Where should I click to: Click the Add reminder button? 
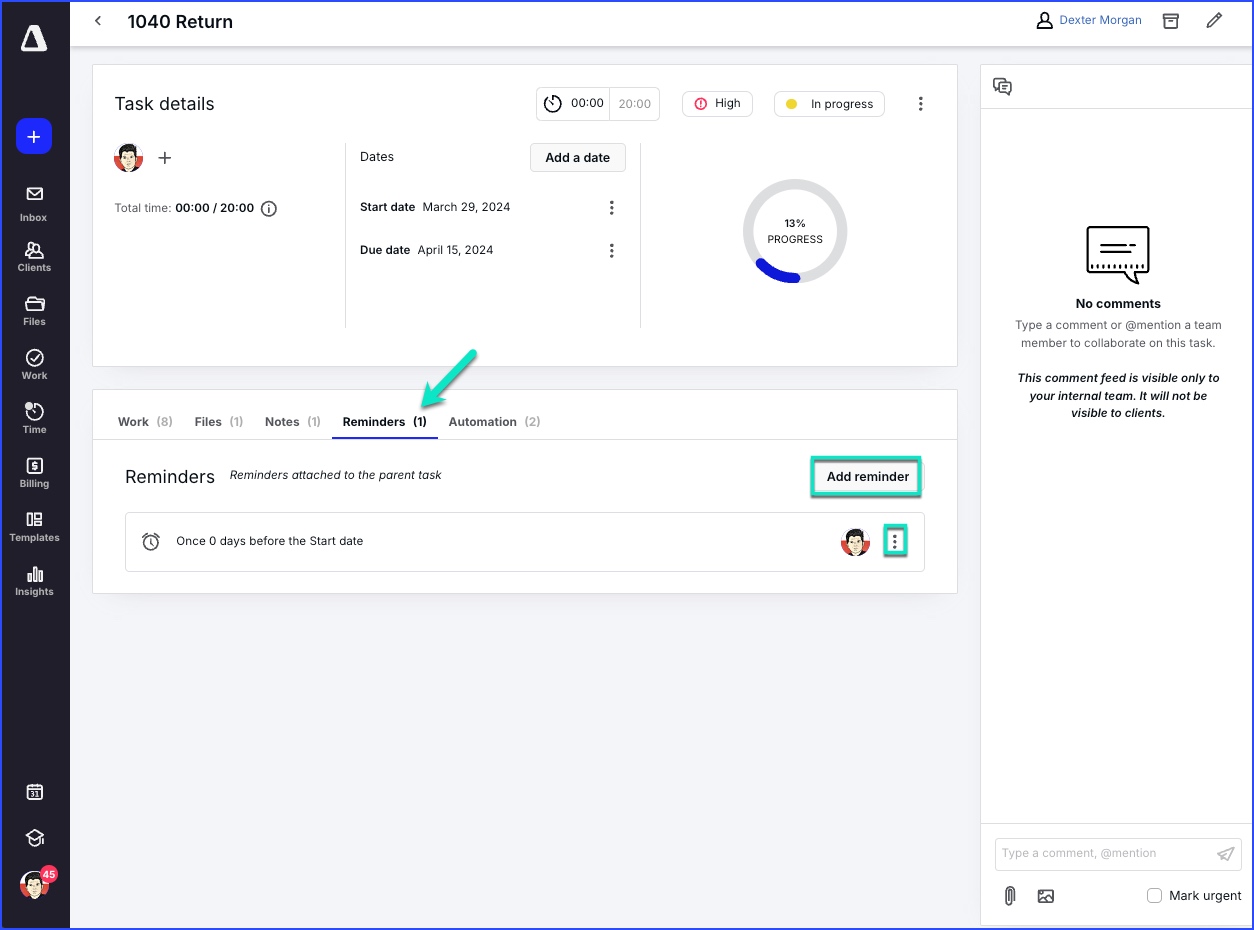(x=867, y=477)
